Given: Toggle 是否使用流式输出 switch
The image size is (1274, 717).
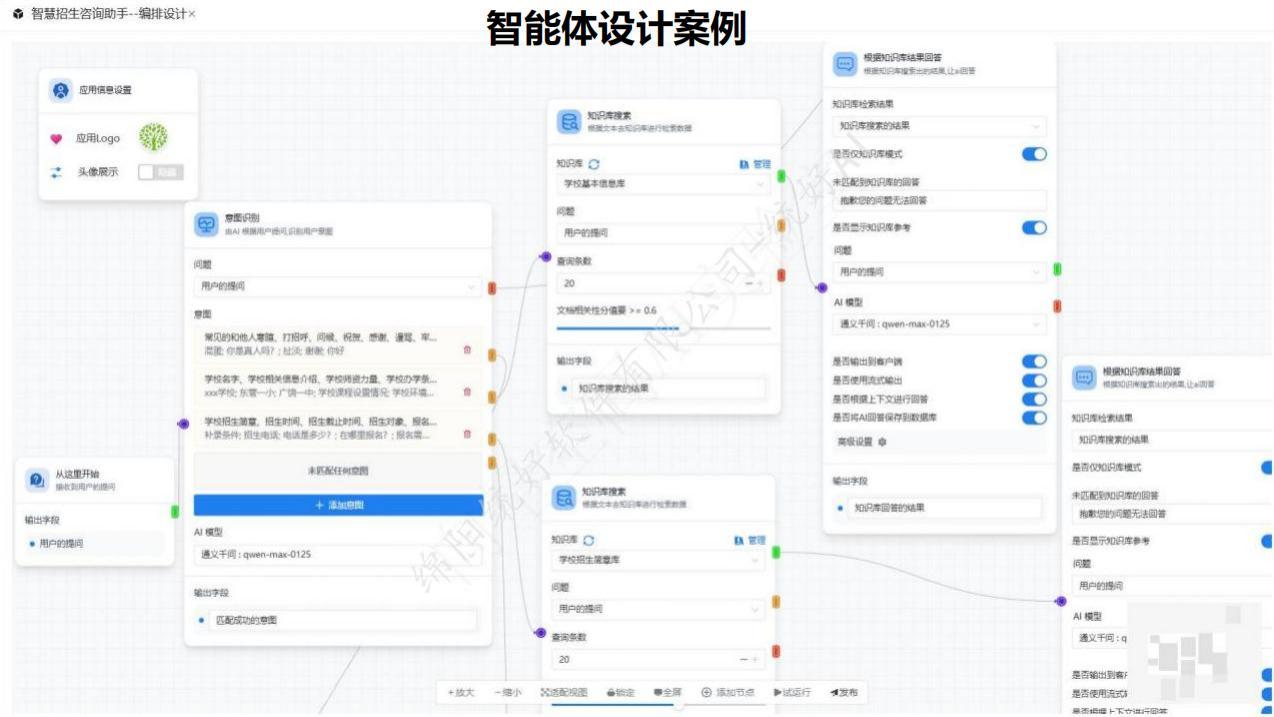Looking at the screenshot, I should (x=1034, y=380).
